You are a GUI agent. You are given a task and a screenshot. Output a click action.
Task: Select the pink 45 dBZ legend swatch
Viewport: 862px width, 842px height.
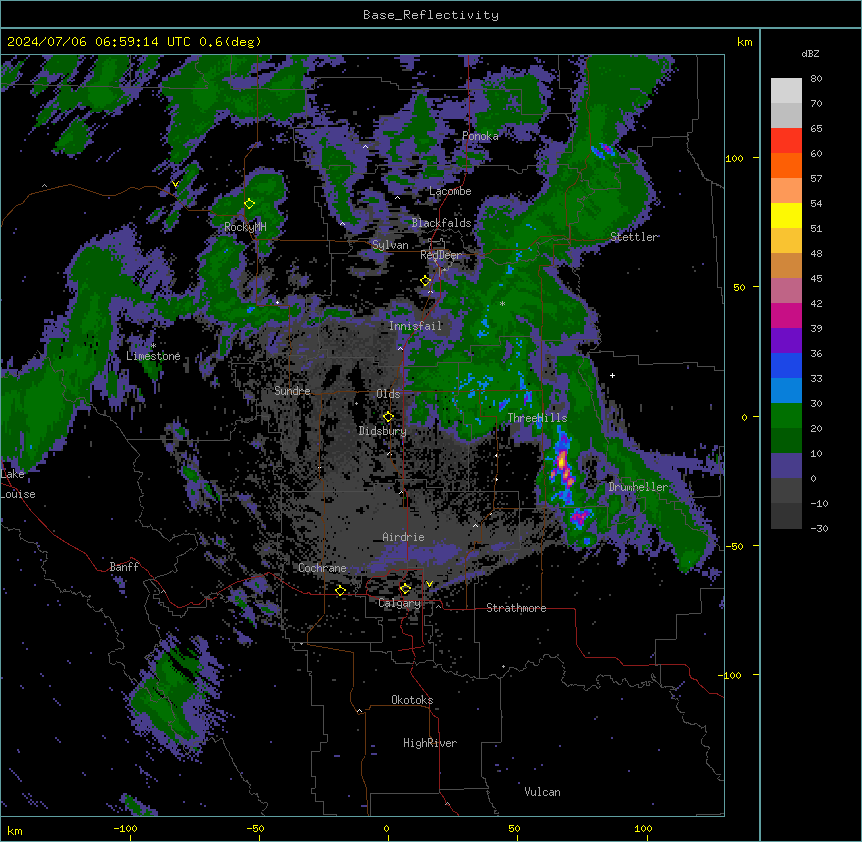click(786, 290)
